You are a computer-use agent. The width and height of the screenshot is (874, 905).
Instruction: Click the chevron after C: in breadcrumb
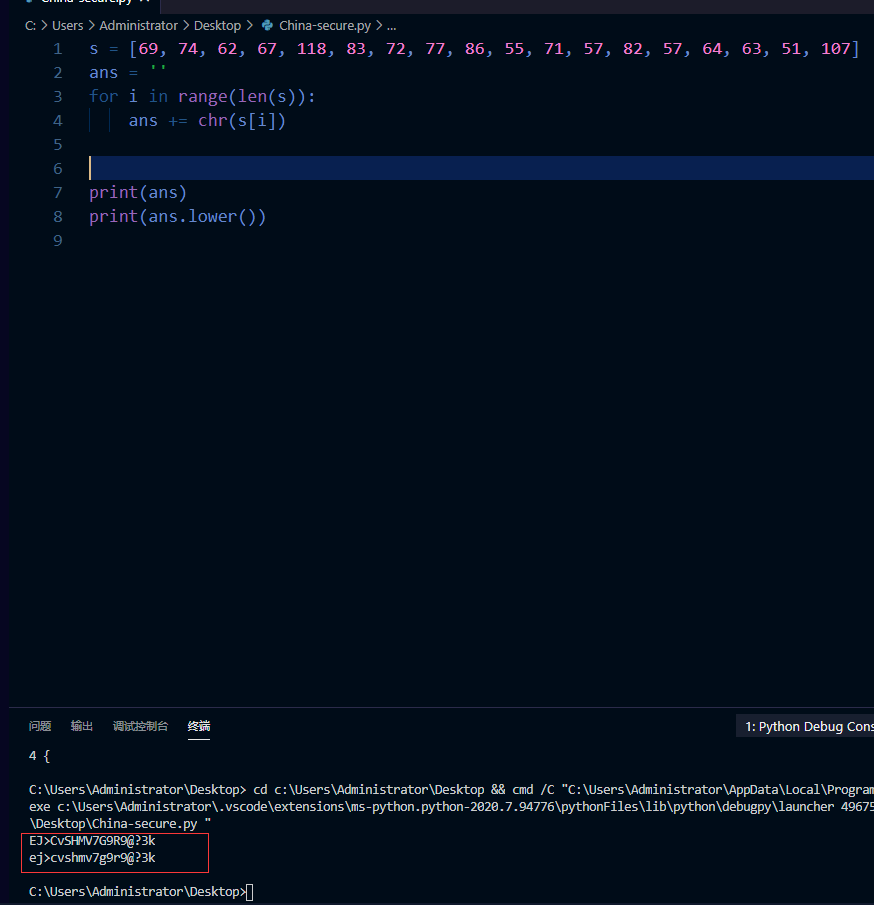pos(44,26)
